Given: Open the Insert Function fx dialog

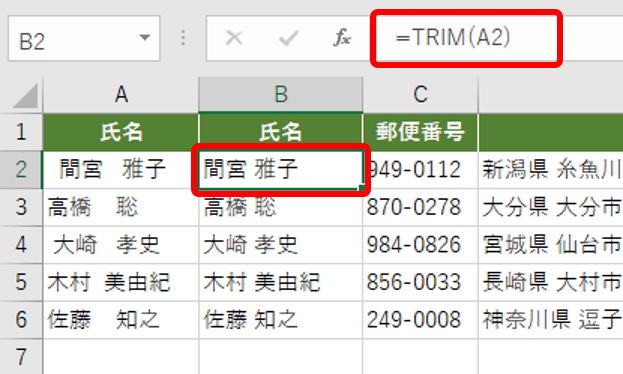Looking at the screenshot, I should [342, 38].
